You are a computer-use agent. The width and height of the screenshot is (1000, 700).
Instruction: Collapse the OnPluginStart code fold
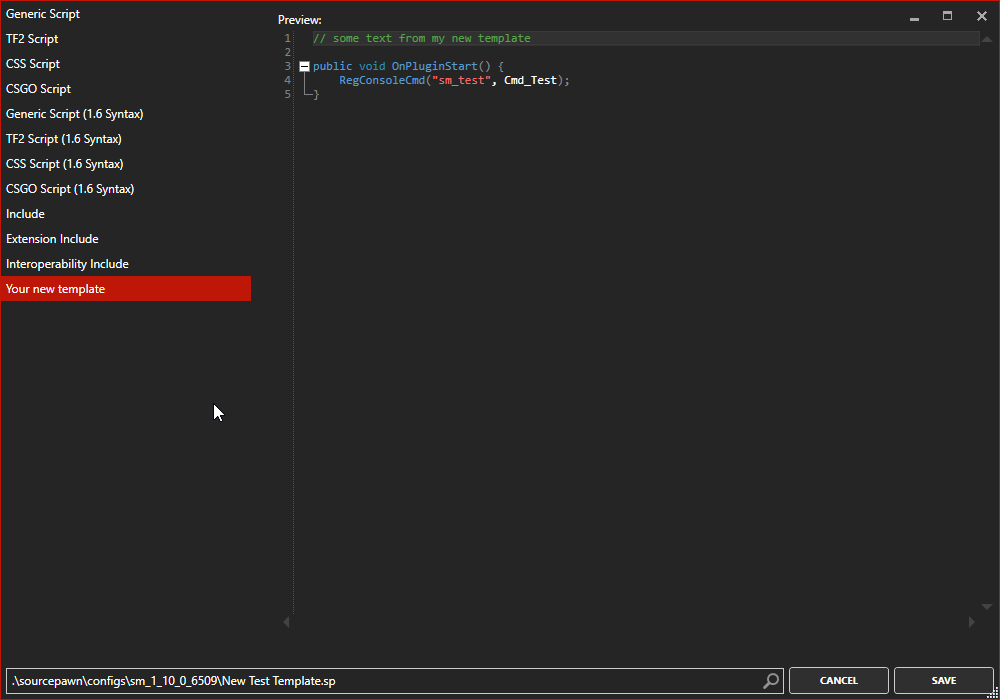pos(304,66)
